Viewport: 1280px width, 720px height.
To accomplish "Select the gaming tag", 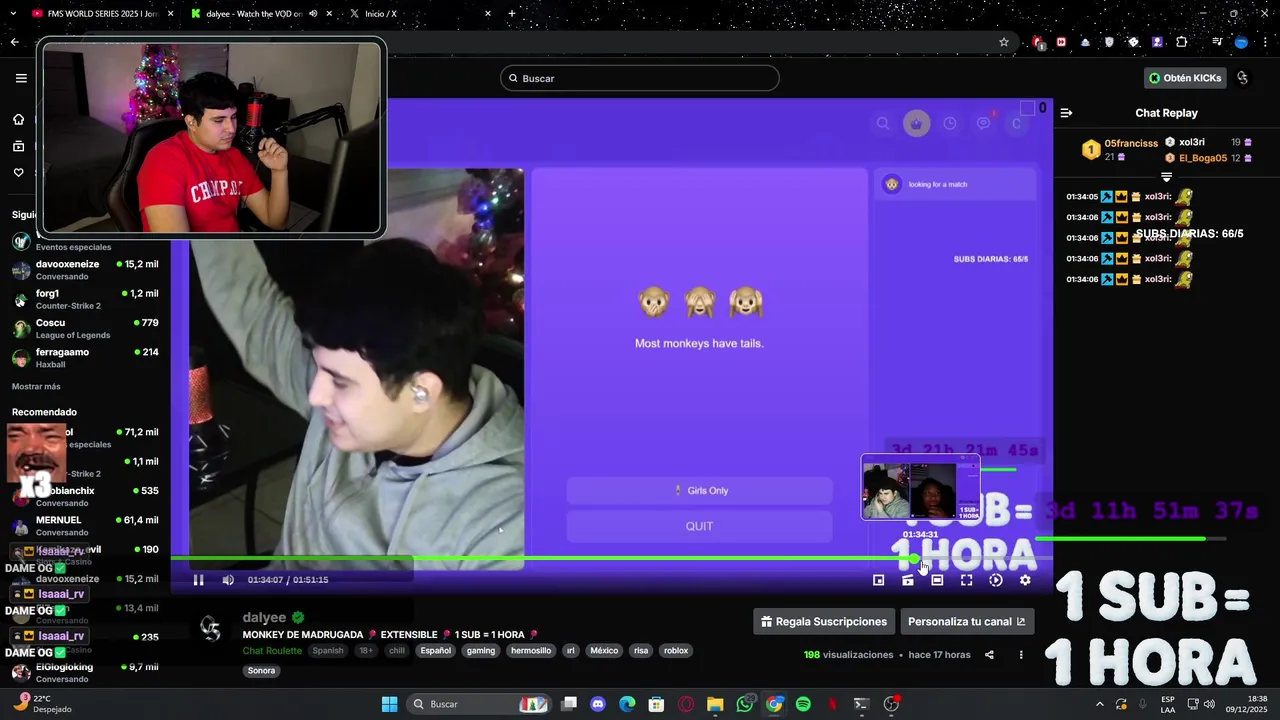I will (481, 650).
